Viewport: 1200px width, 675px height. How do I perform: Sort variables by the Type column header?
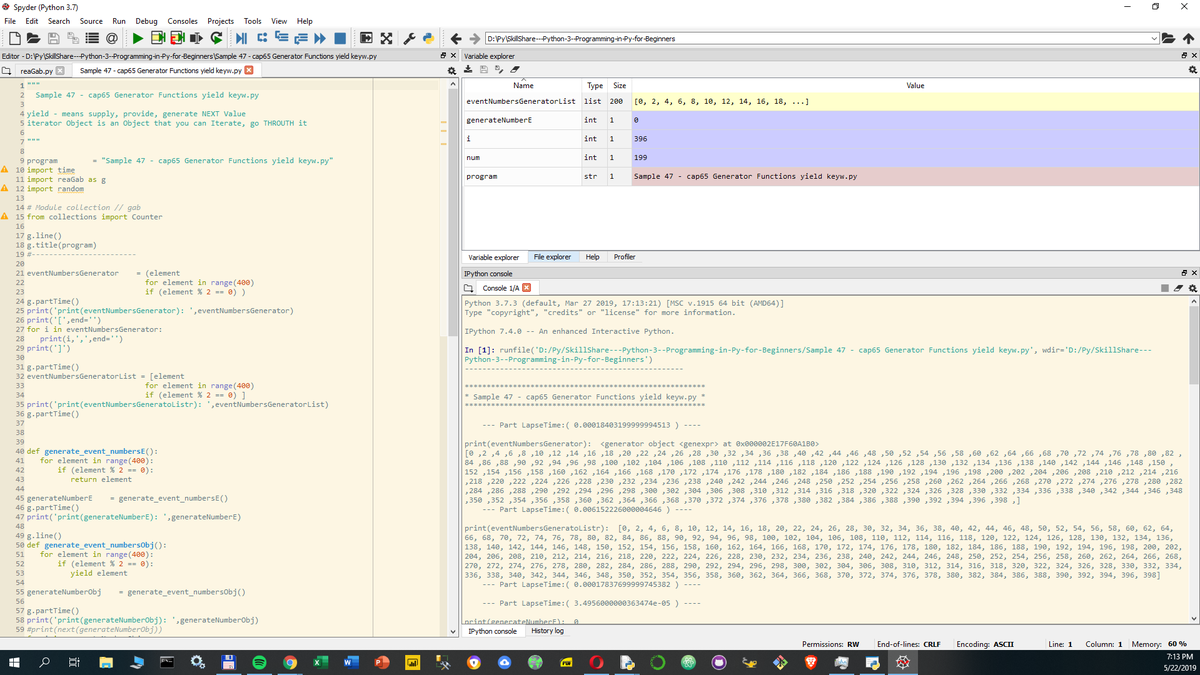[x=595, y=86]
